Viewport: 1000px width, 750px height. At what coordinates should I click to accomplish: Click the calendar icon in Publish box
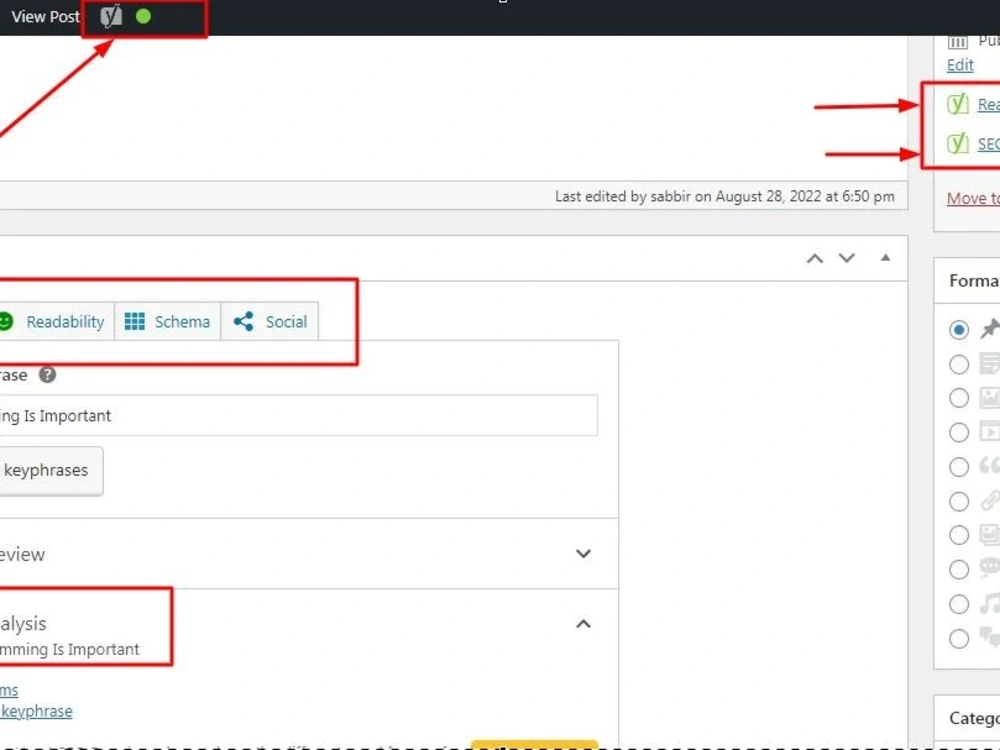[x=957, y=42]
